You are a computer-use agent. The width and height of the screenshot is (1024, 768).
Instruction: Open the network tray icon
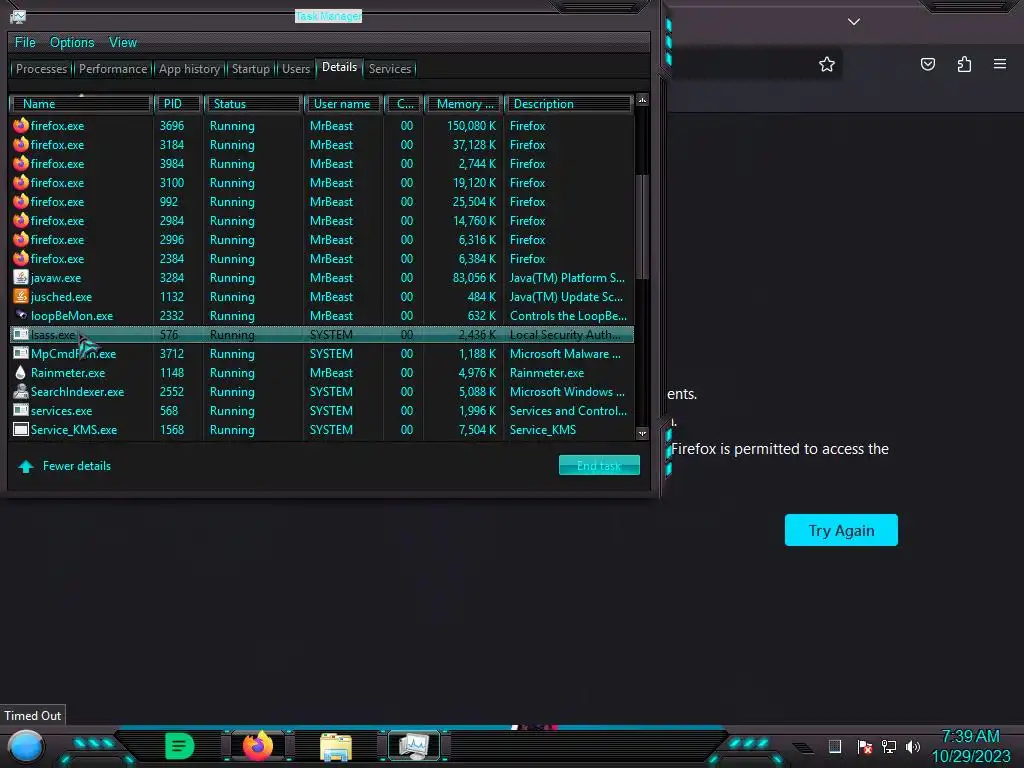[889, 746]
